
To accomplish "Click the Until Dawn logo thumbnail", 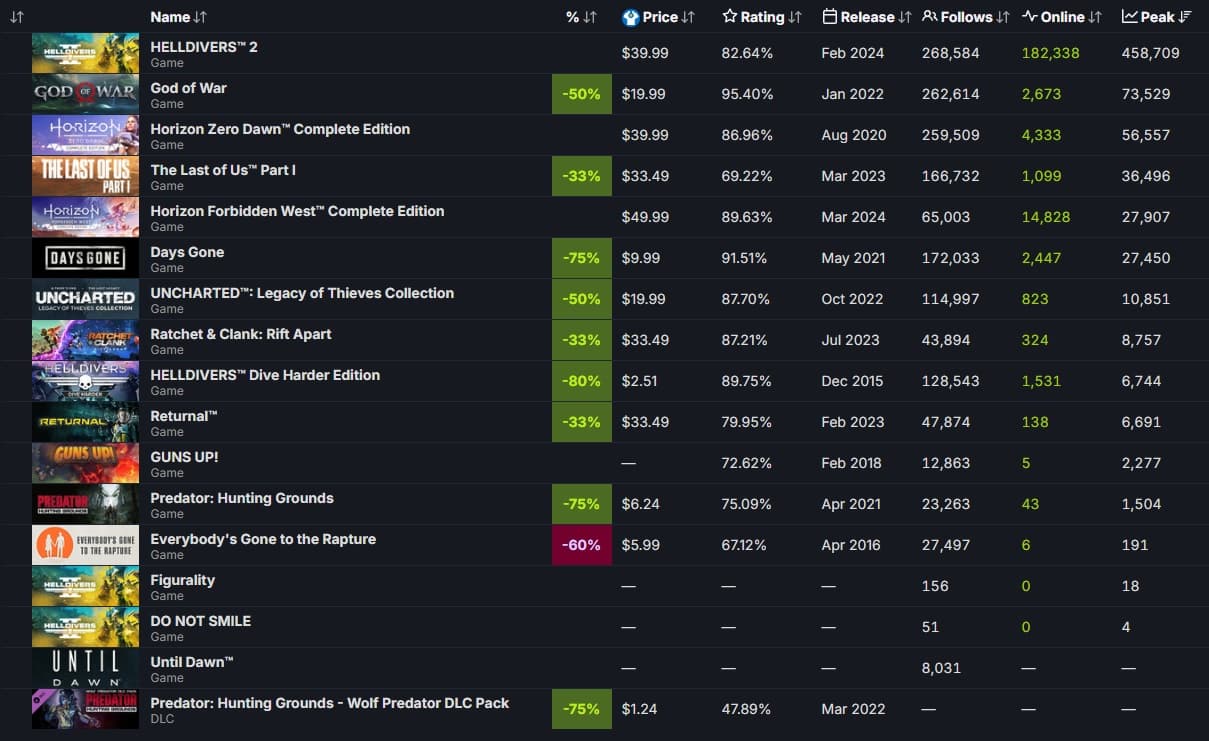I will tap(85, 668).
